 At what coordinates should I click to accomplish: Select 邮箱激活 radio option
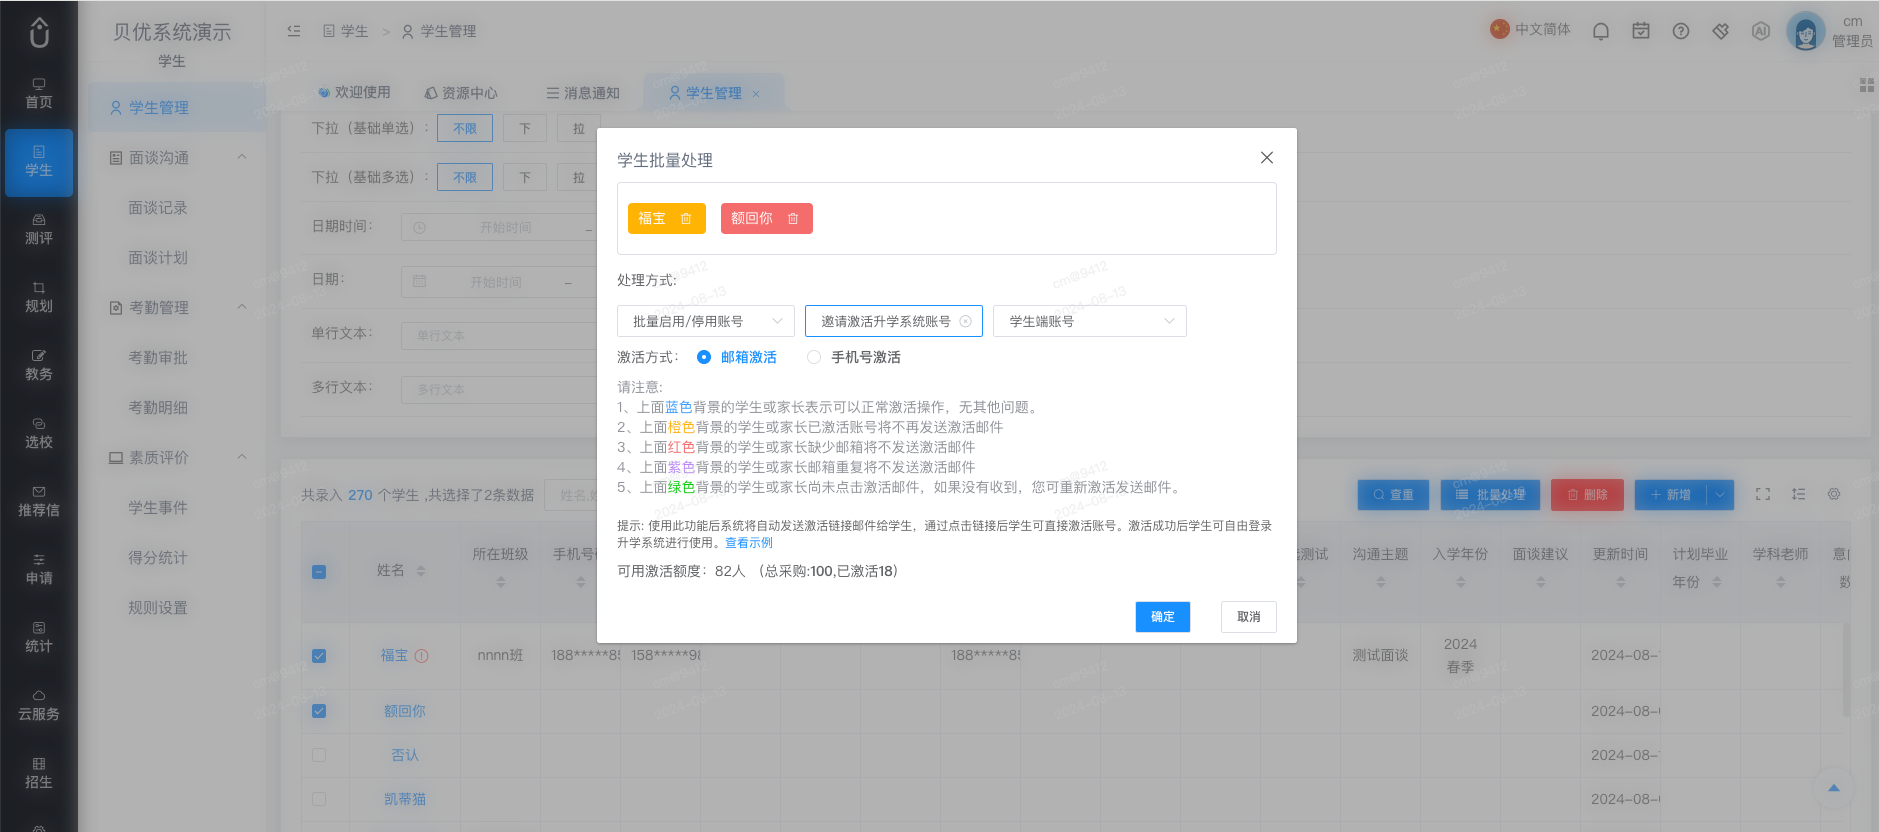coord(737,357)
